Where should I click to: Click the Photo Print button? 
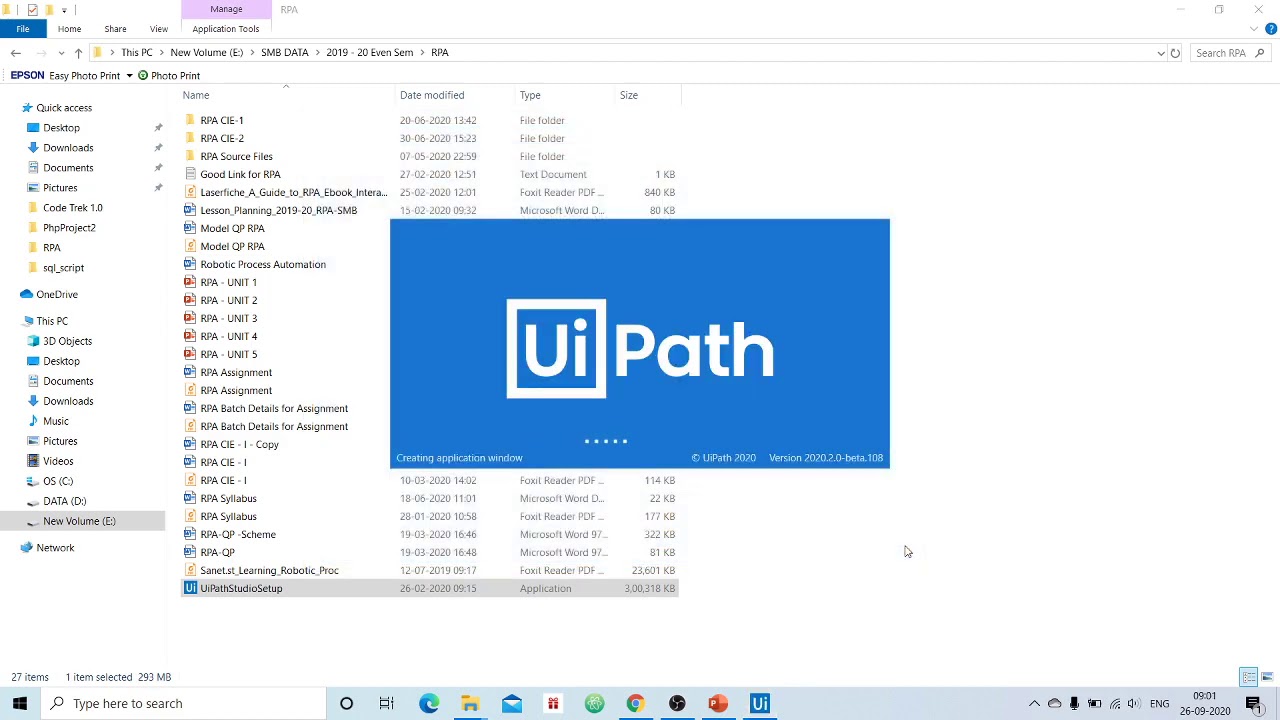pos(169,76)
